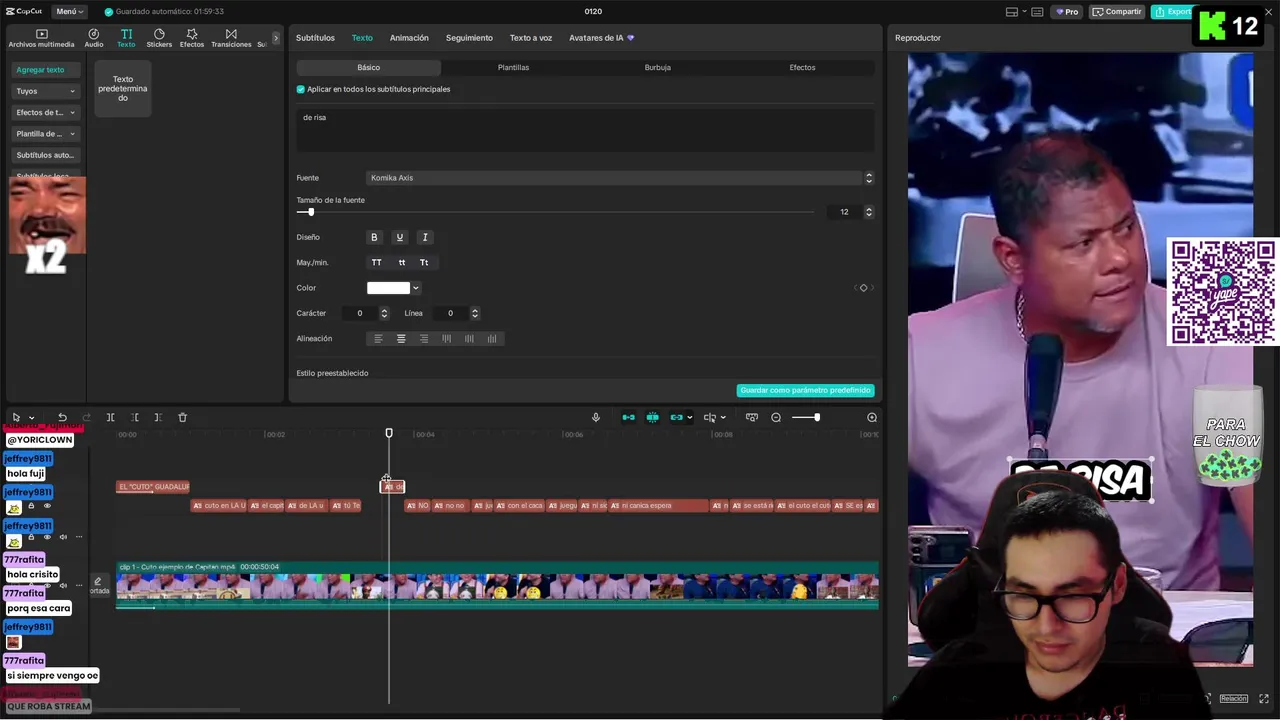Apply underline text design
Image resolution: width=1280 pixels, height=720 pixels.
(399, 237)
